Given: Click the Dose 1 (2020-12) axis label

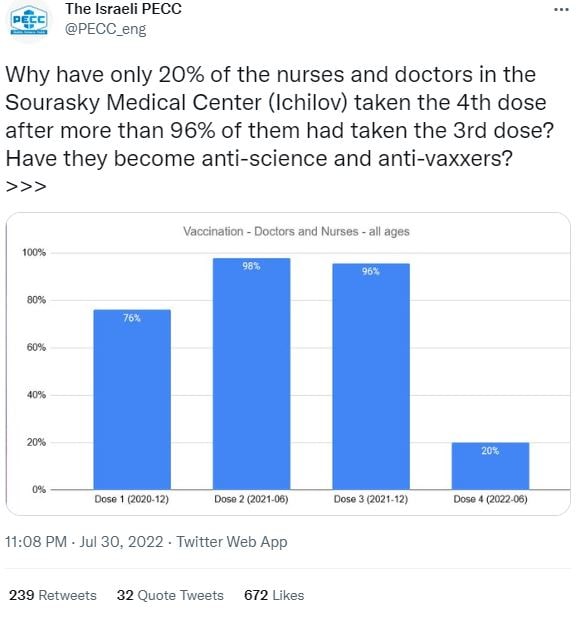Looking at the screenshot, I should pos(131,499).
